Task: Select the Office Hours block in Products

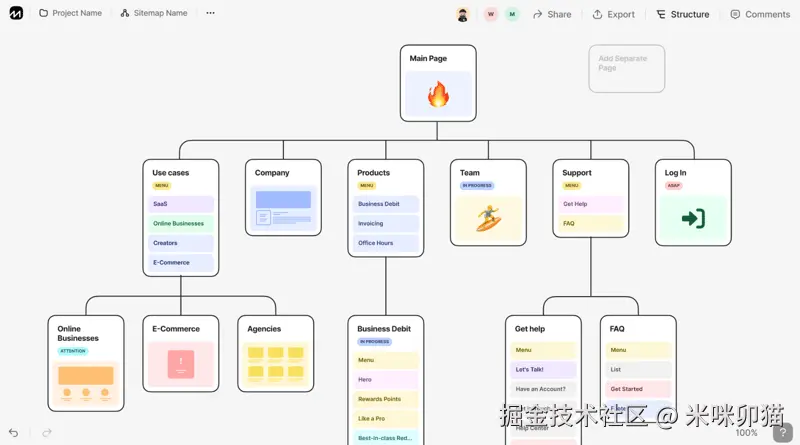Action: coord(386,243)
